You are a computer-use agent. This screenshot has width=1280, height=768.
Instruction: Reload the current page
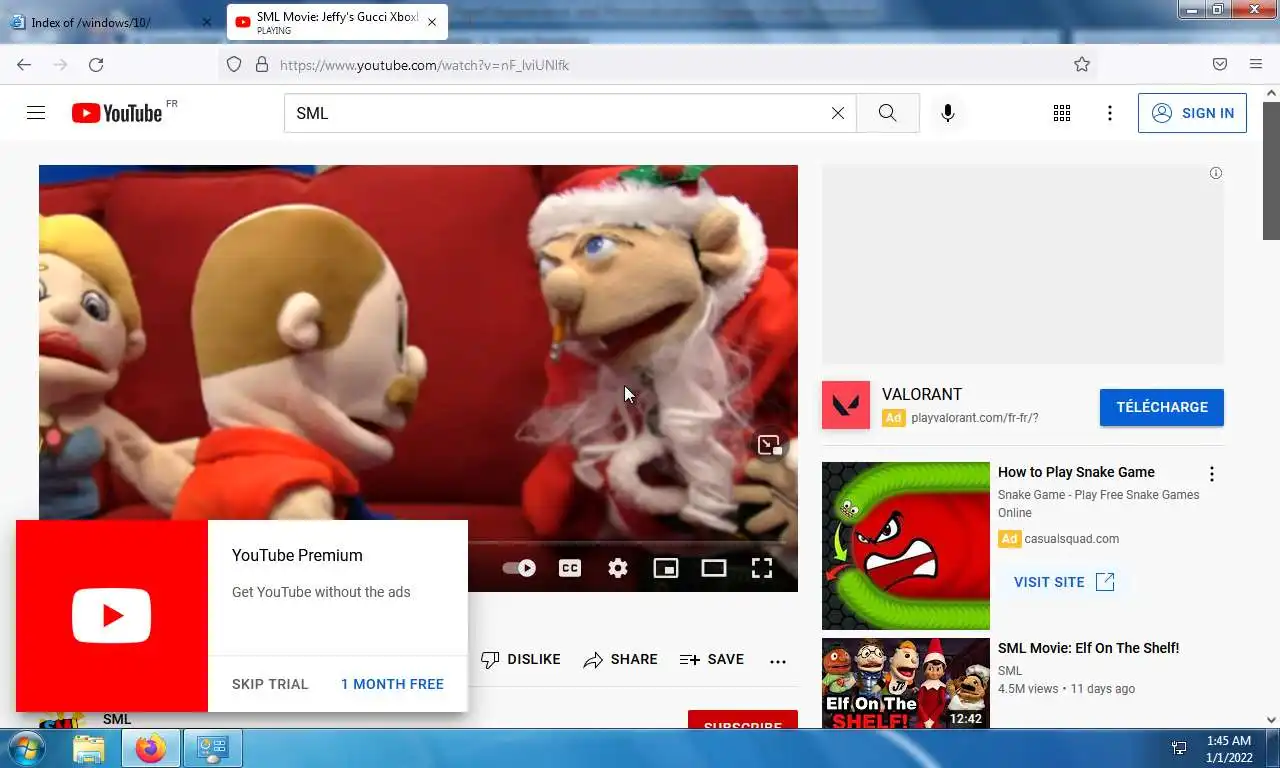tap(96, 64)
